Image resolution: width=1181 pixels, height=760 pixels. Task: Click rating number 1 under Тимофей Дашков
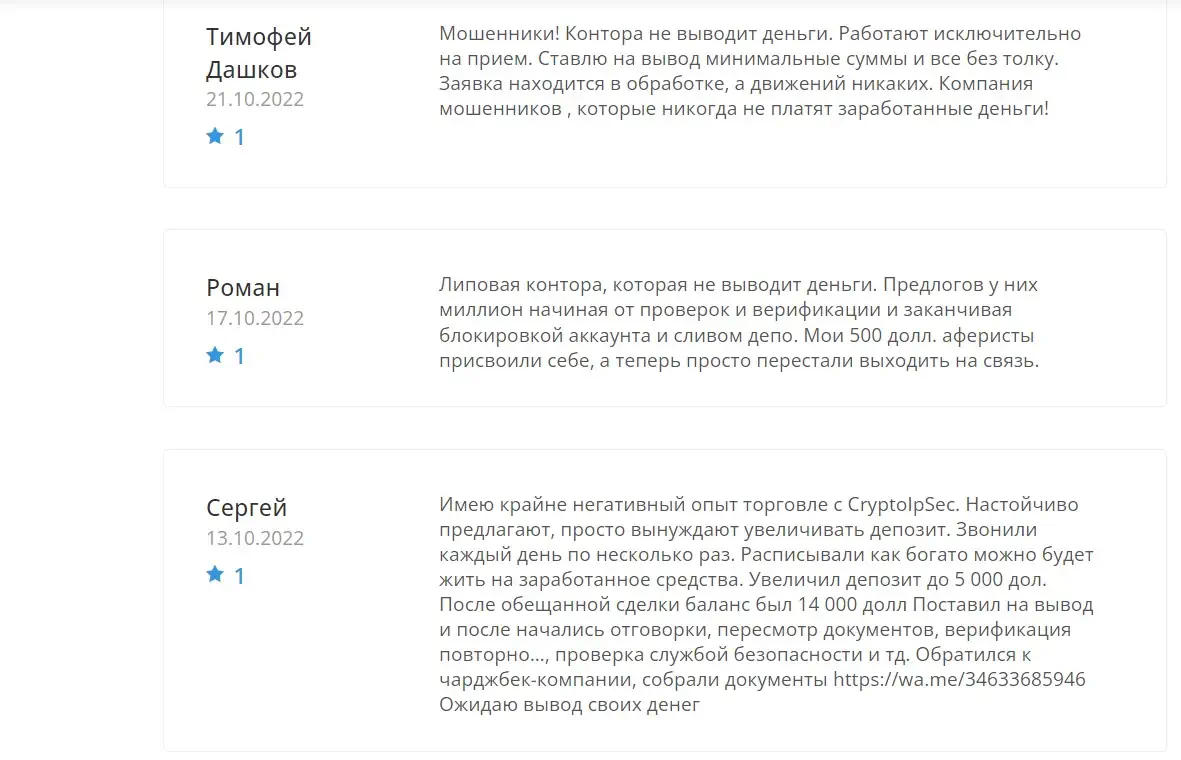(240, 137)
